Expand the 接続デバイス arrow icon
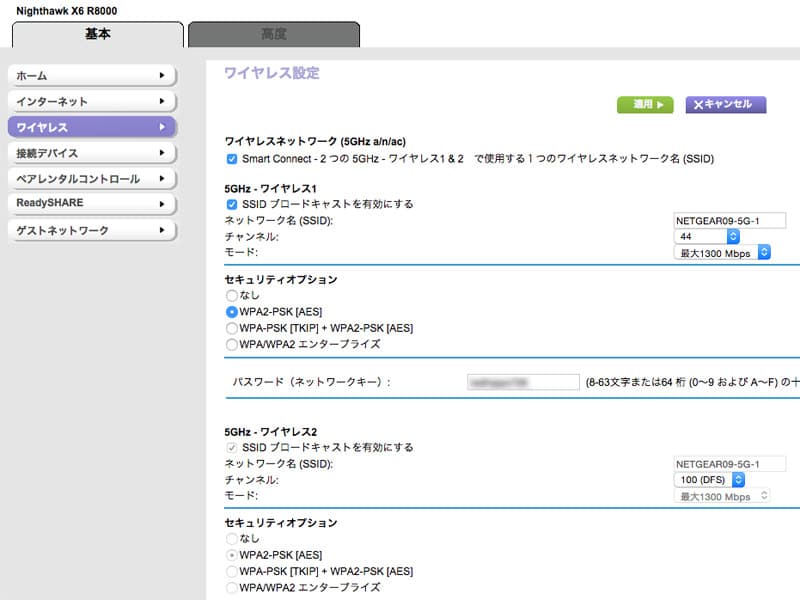 pos(161,153)
